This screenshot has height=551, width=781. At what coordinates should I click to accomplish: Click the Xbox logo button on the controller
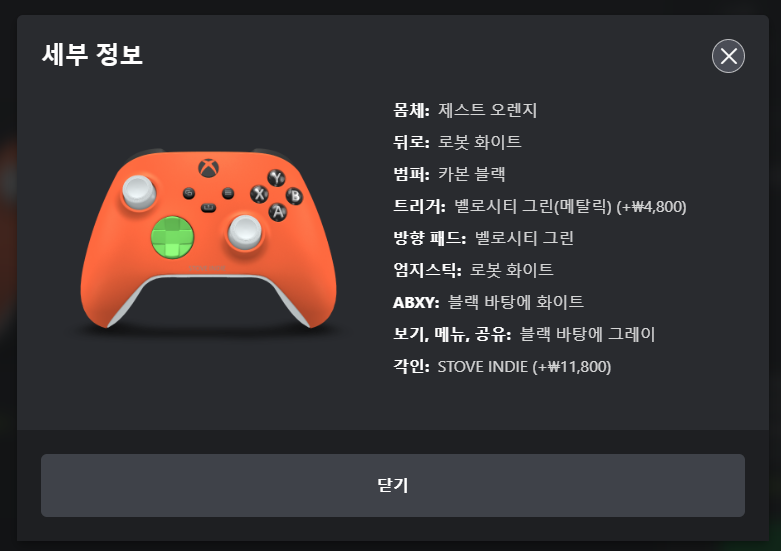[209, 168]
